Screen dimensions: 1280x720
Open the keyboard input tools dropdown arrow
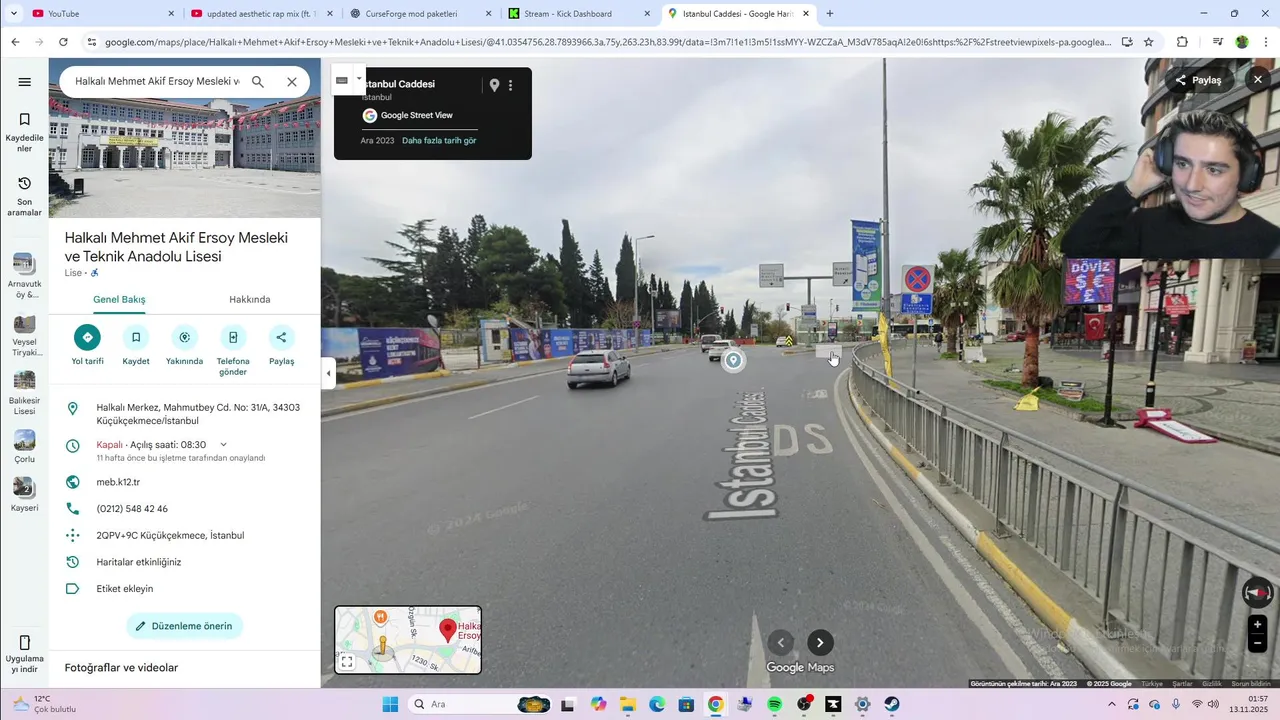[359, 79]
